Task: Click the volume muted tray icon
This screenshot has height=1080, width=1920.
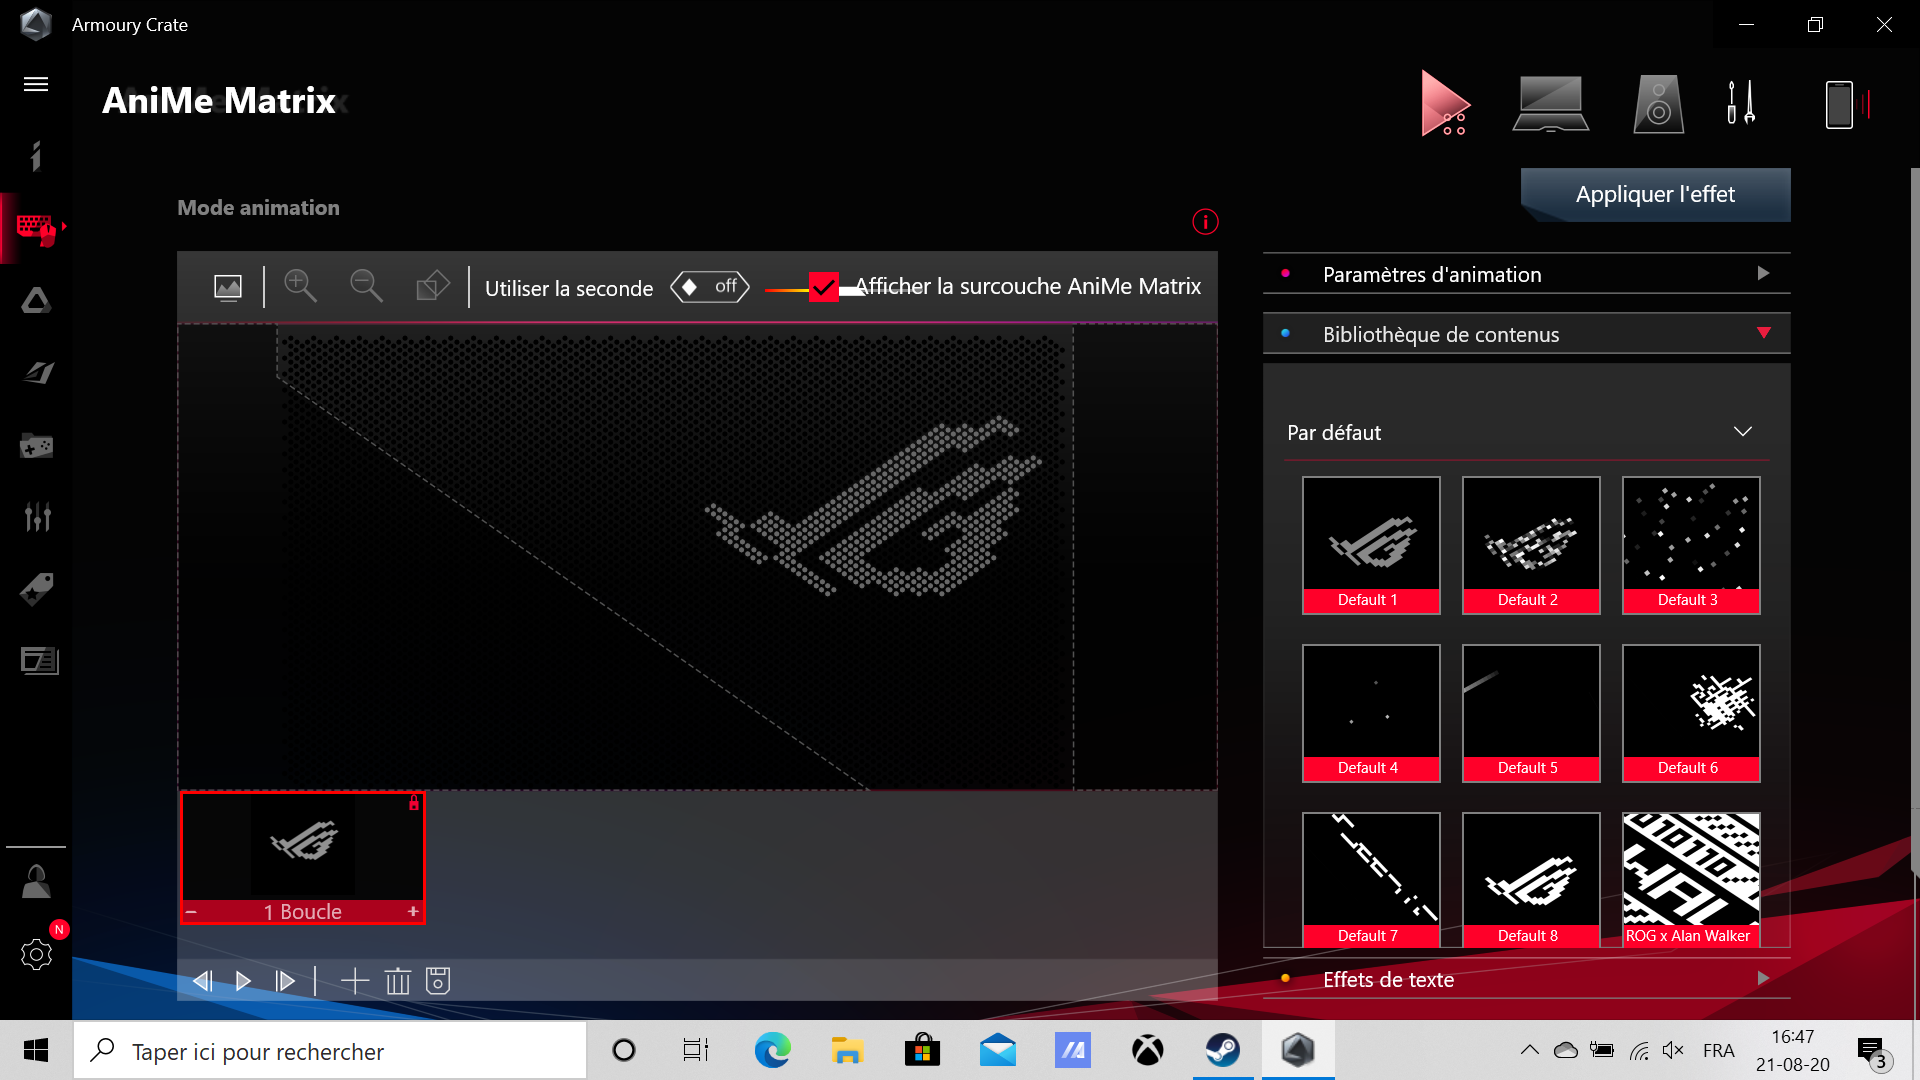Action: pyautogui.click(x=1673, y=1050)
